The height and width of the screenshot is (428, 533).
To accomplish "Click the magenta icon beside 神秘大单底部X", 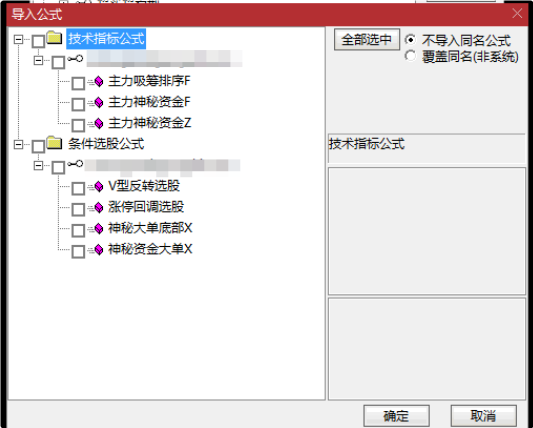I will click(99, 228).
